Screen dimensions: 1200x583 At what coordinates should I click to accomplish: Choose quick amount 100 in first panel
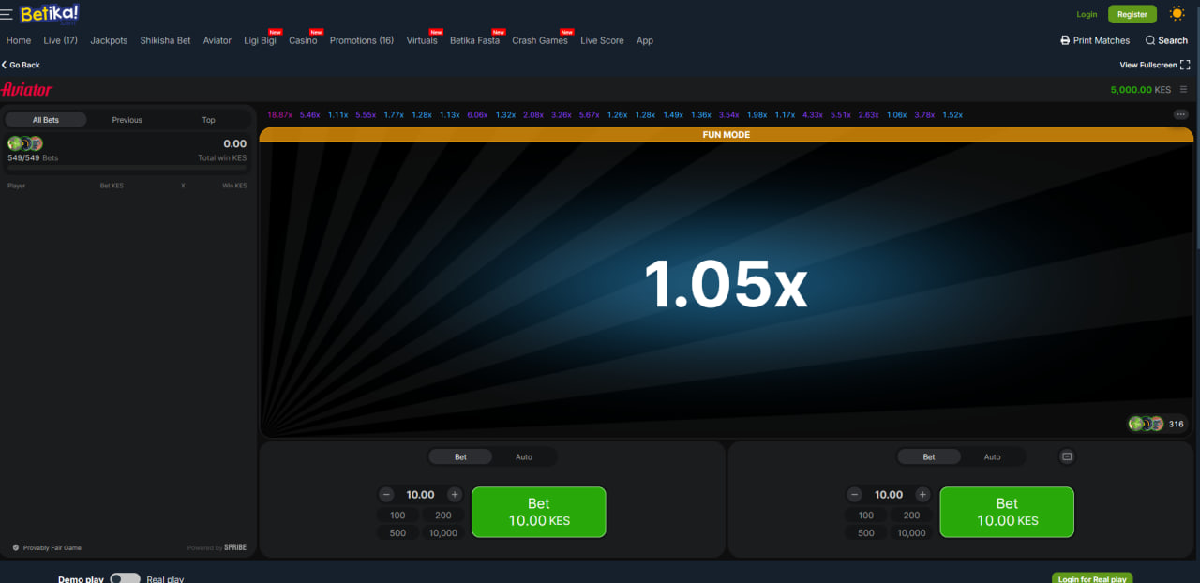coord(398,515)
